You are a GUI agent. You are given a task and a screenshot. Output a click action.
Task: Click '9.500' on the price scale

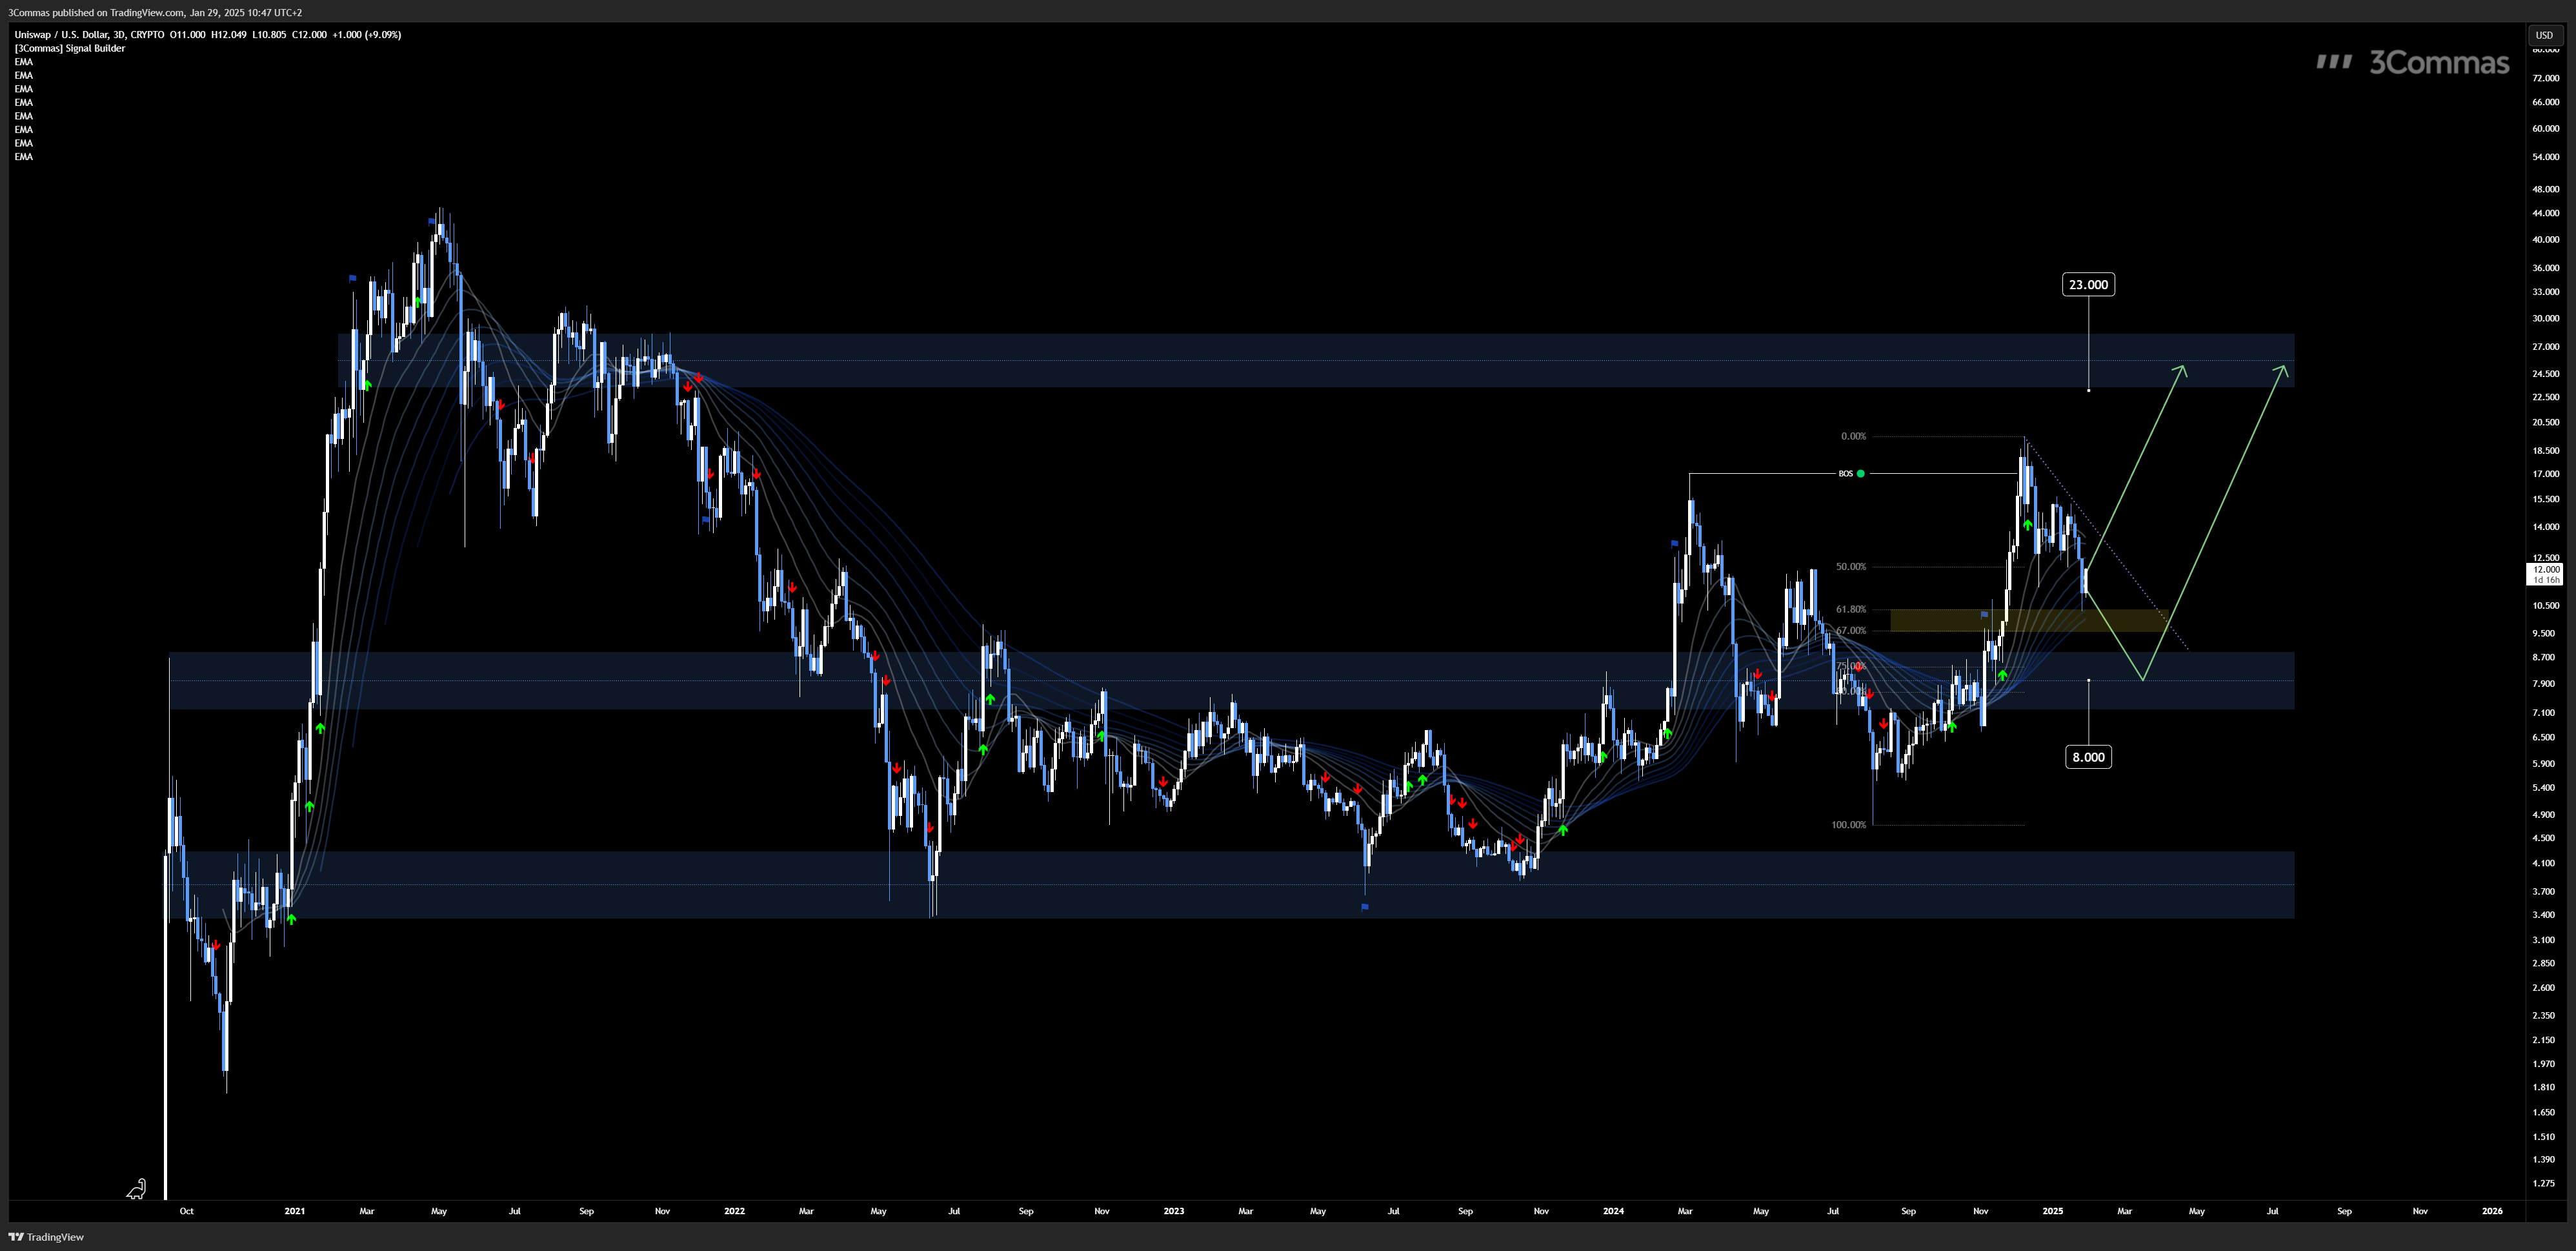coord(2545,633)
